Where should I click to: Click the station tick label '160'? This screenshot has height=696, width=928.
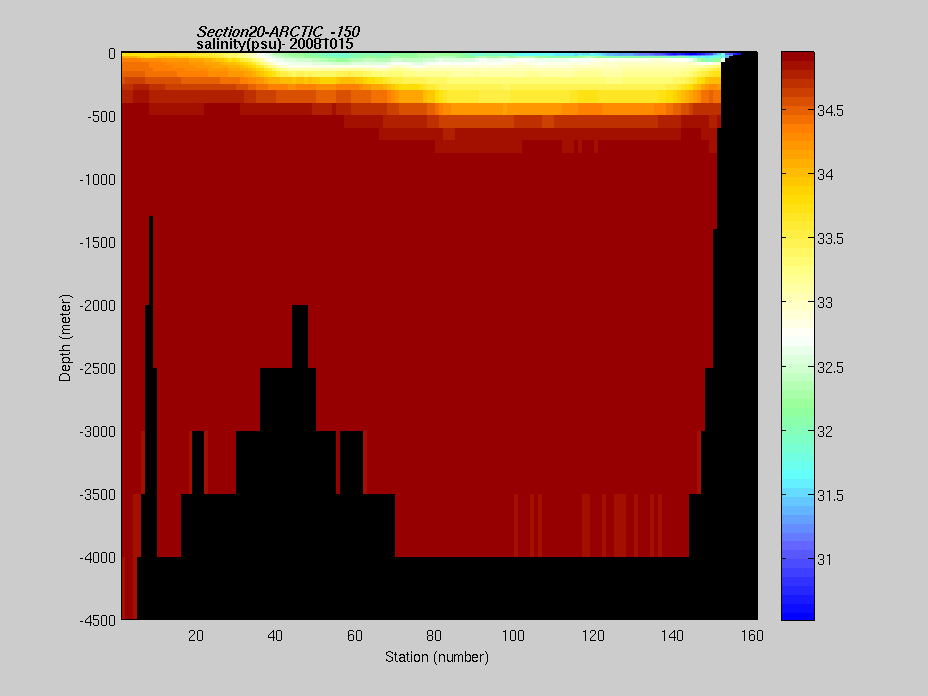click(752, 636)
